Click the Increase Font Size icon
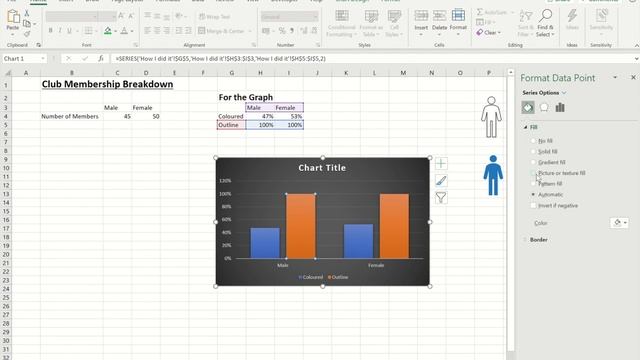Viewport: 640px width, 360px height. click(121, 16)
